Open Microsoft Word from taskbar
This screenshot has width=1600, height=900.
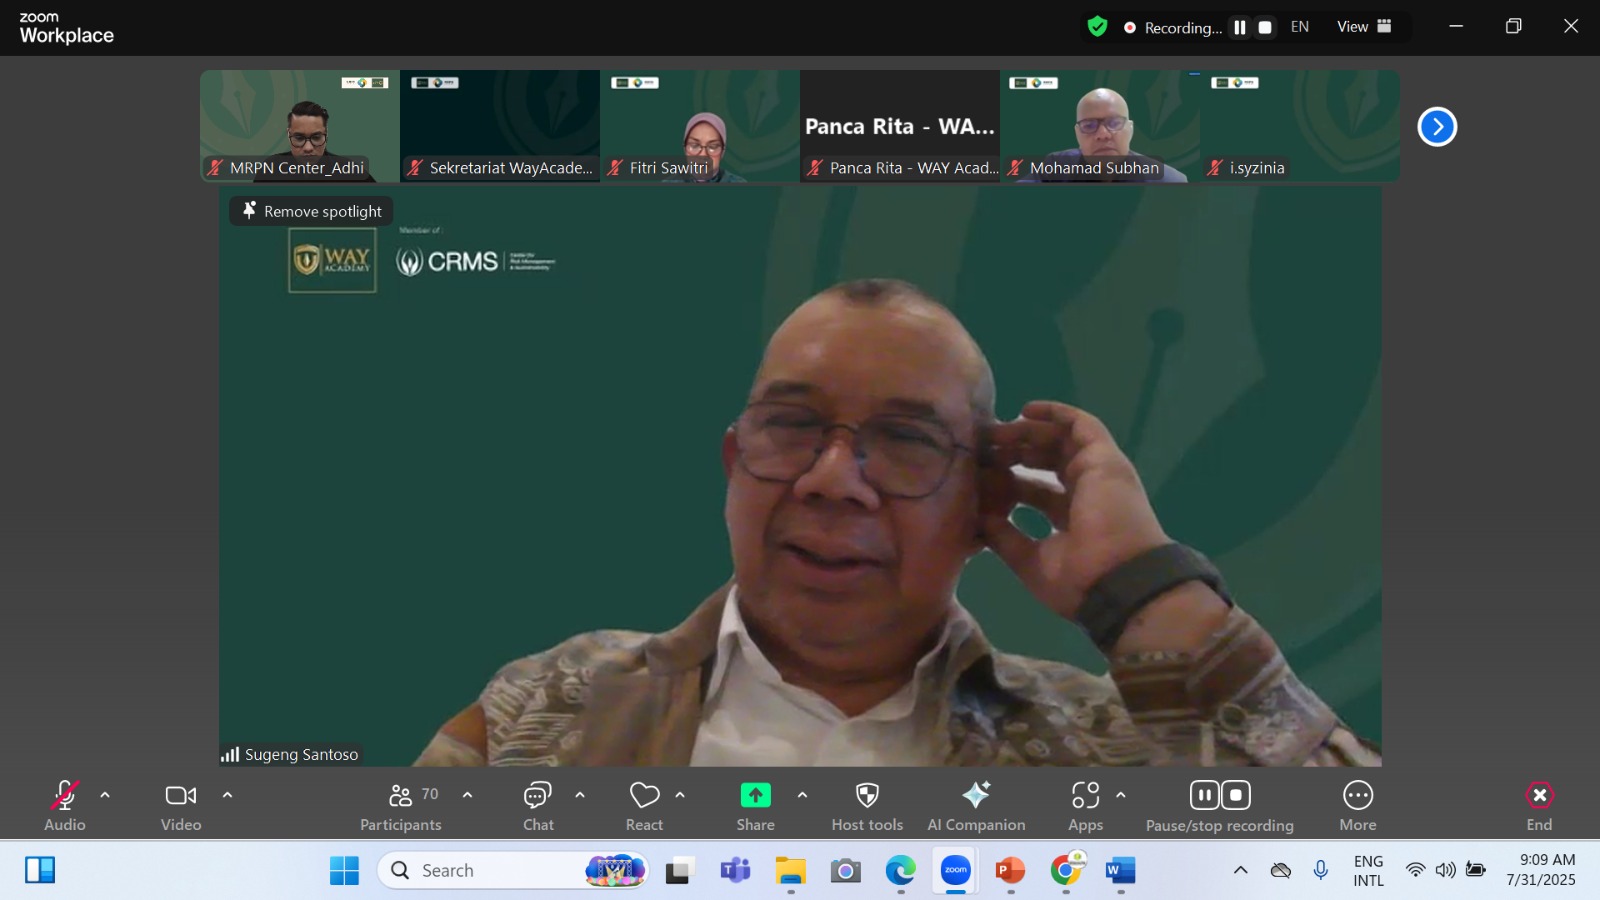click(x=1121, y=870)
